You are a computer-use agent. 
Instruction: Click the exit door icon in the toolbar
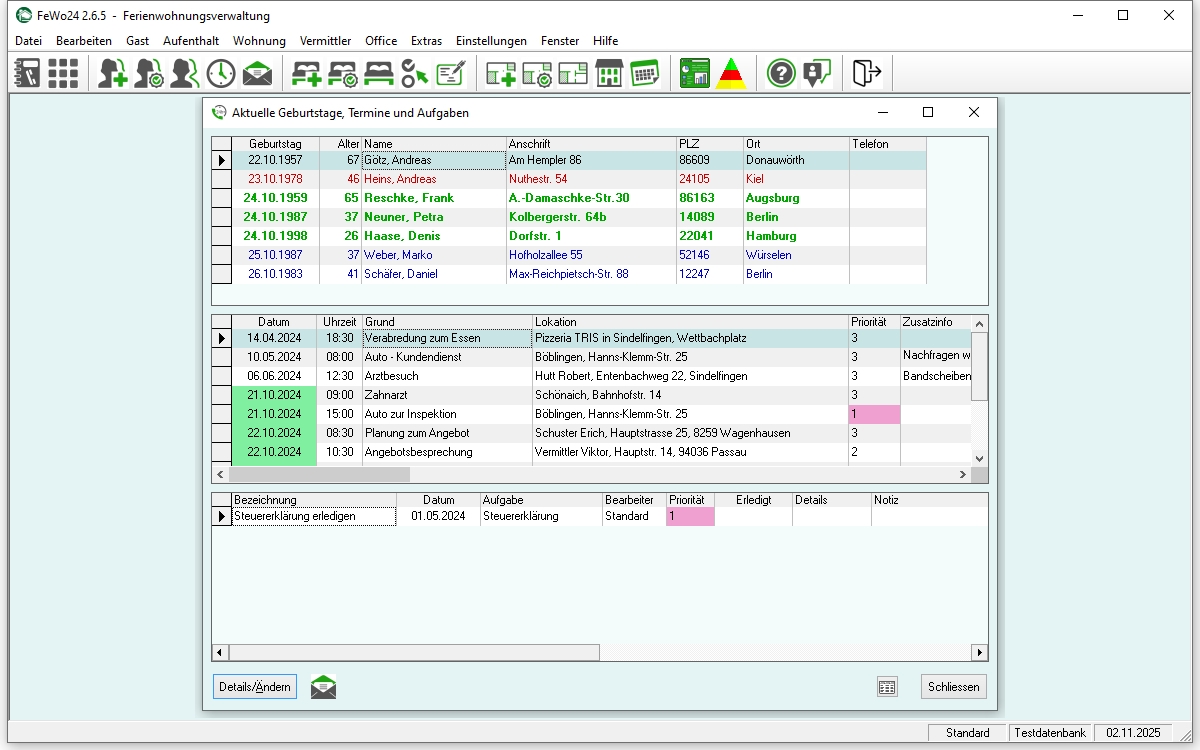[x=866, y=73]
